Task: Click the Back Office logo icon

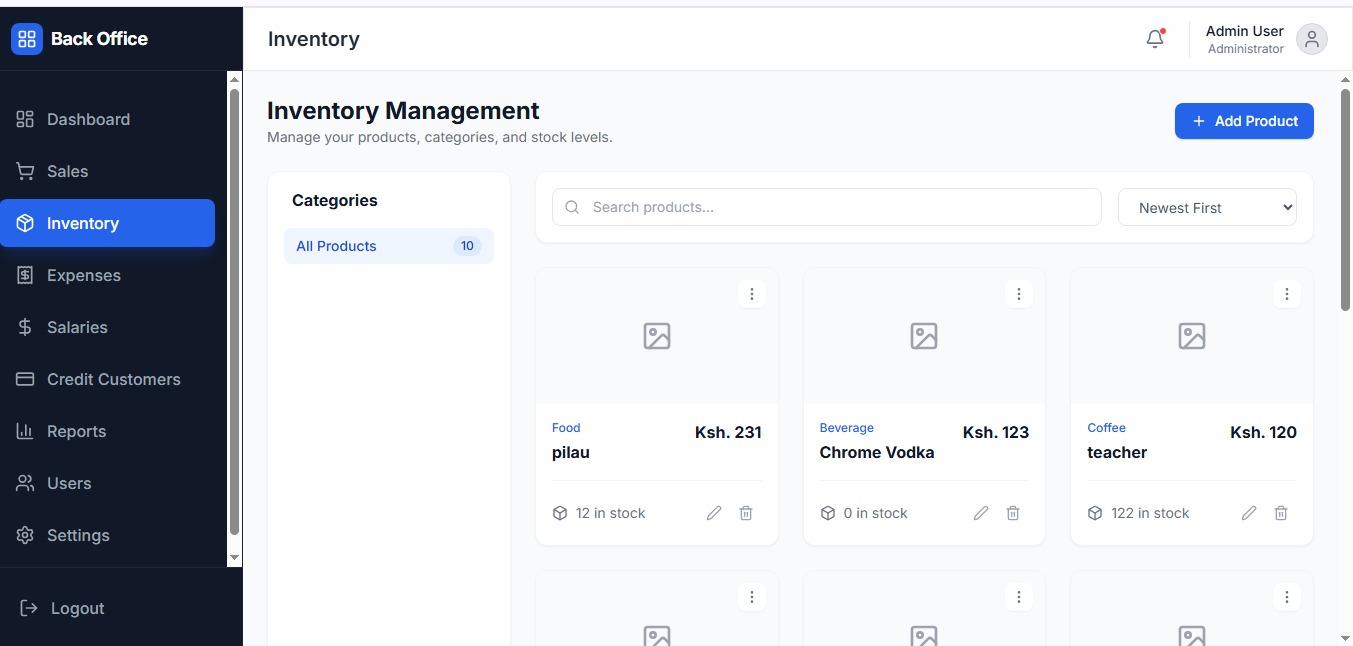Action: (27, 39)
